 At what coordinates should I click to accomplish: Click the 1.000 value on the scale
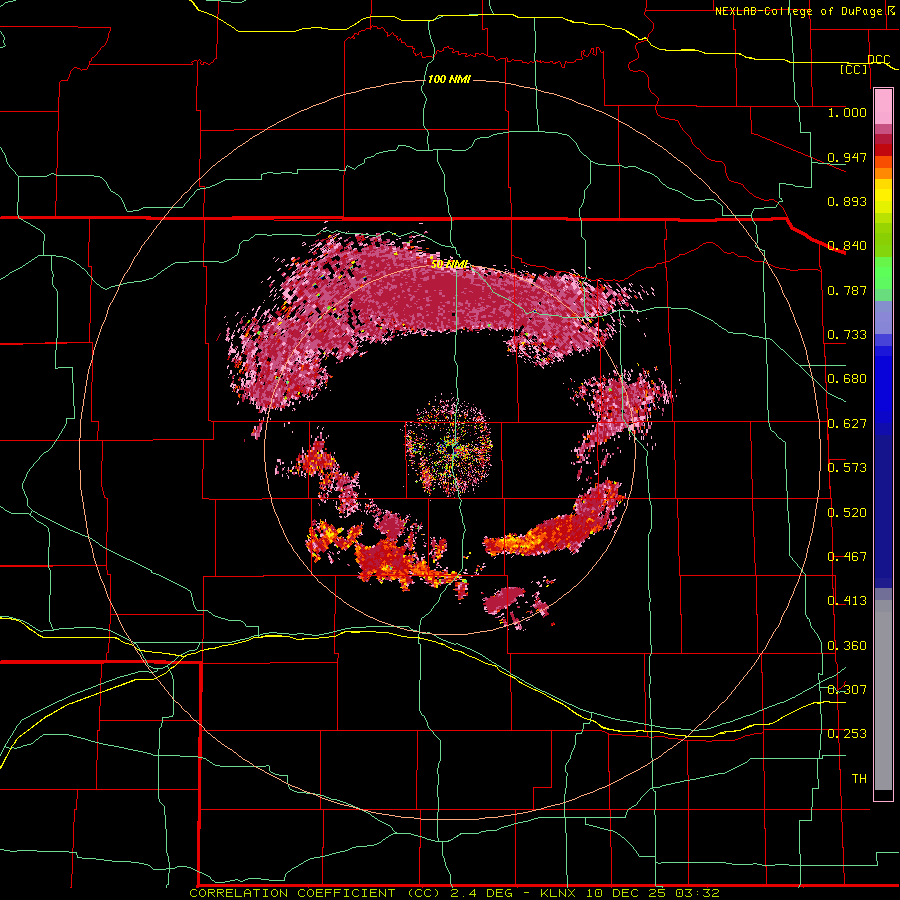pyautogui.click(x=847, y=112)
